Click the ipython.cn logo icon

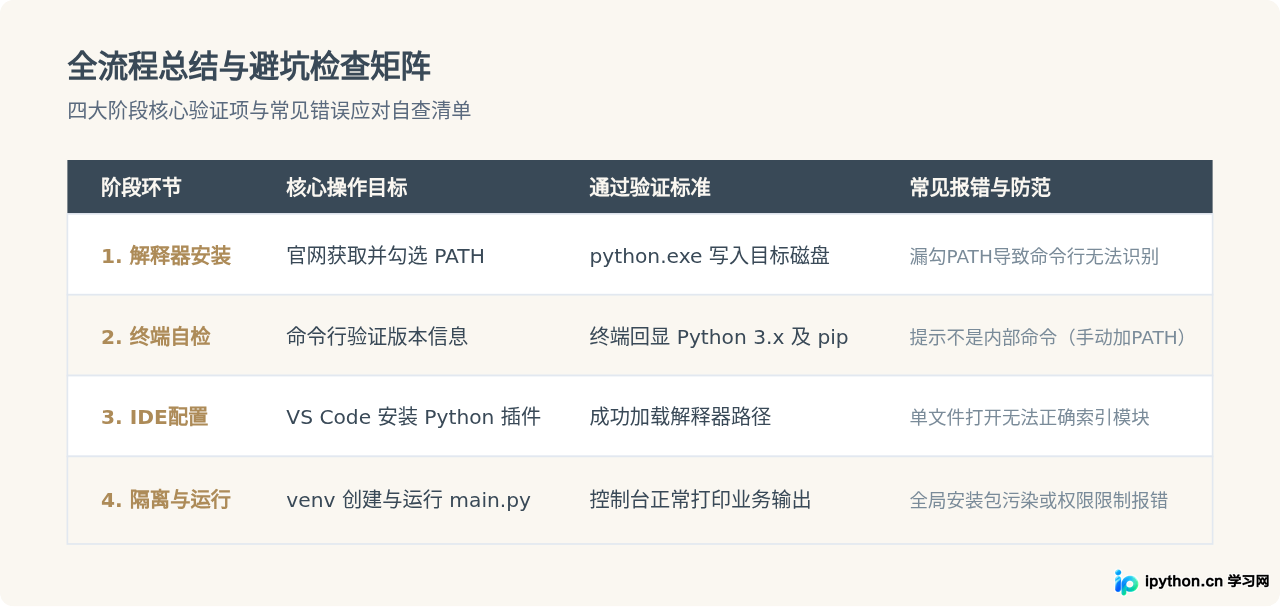[x=1126, y=582]
